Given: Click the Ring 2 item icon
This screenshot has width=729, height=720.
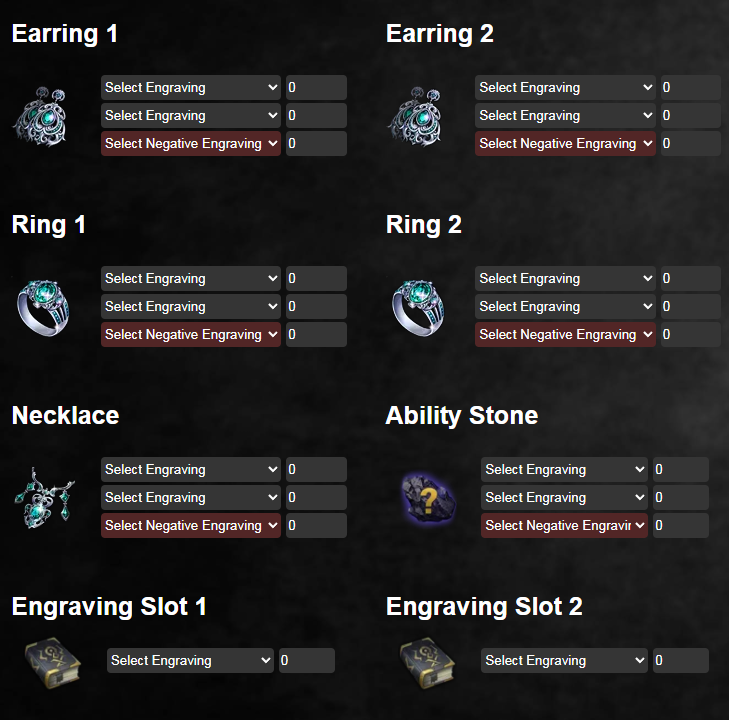Looking at the screenshot, I should 418,307.
